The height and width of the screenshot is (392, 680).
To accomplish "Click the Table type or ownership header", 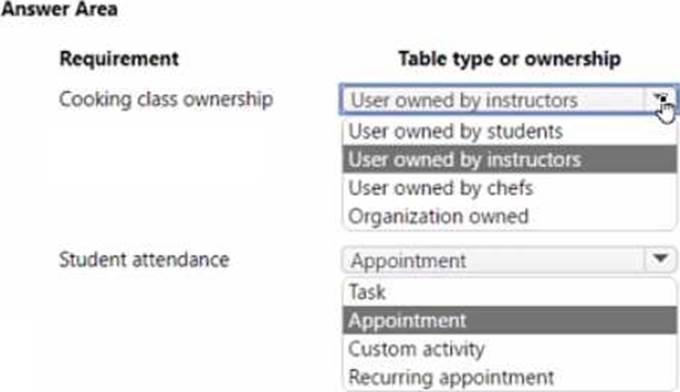I will tap(510, 59).
